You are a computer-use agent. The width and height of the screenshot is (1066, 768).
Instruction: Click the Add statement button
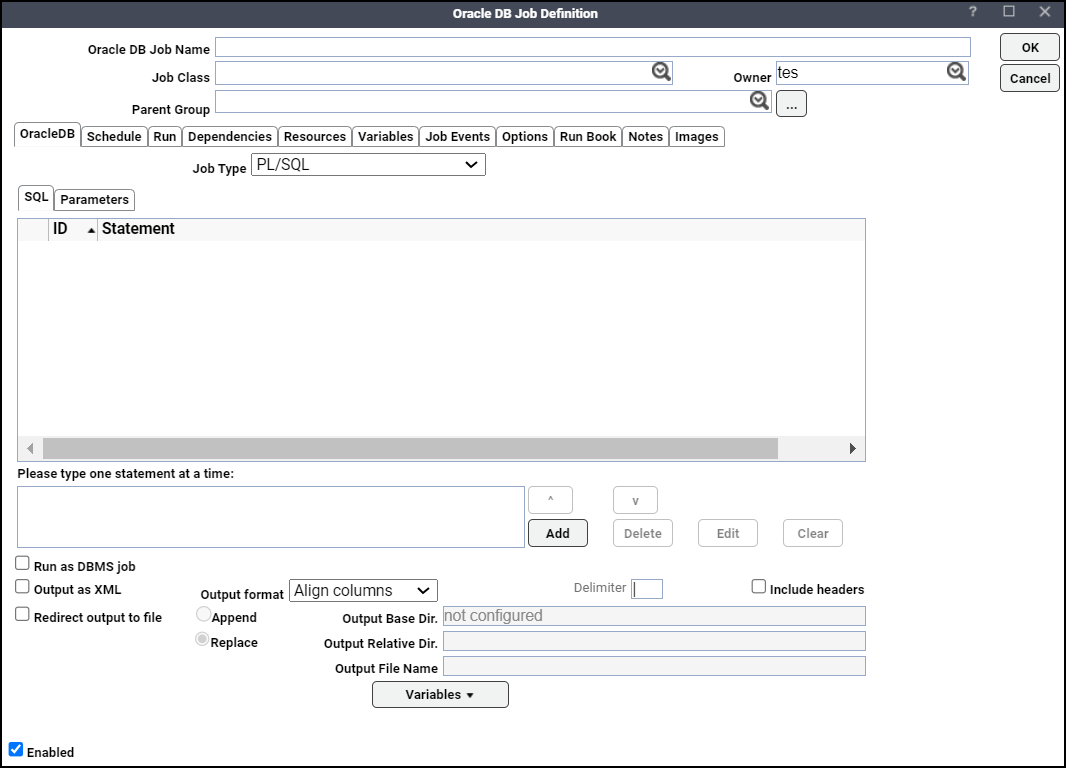pyautogui.click(x=557, y=534)
